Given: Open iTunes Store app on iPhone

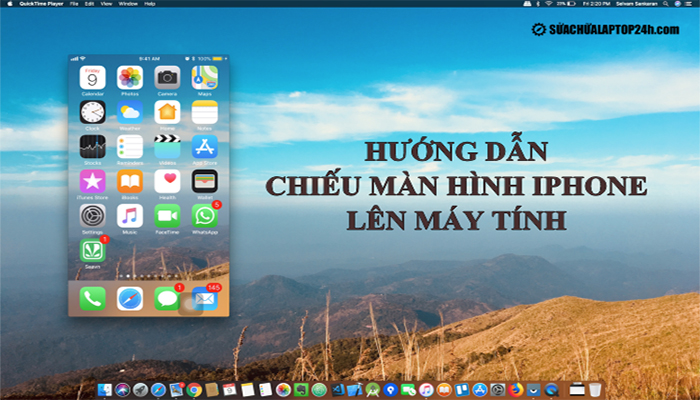Looking at the screenshot, I should tap(92, 181).
